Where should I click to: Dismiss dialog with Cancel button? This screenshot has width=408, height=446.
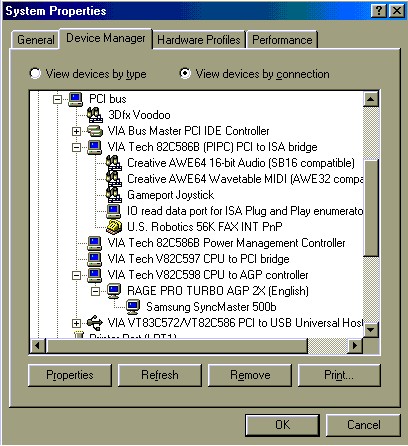point(363,425)
